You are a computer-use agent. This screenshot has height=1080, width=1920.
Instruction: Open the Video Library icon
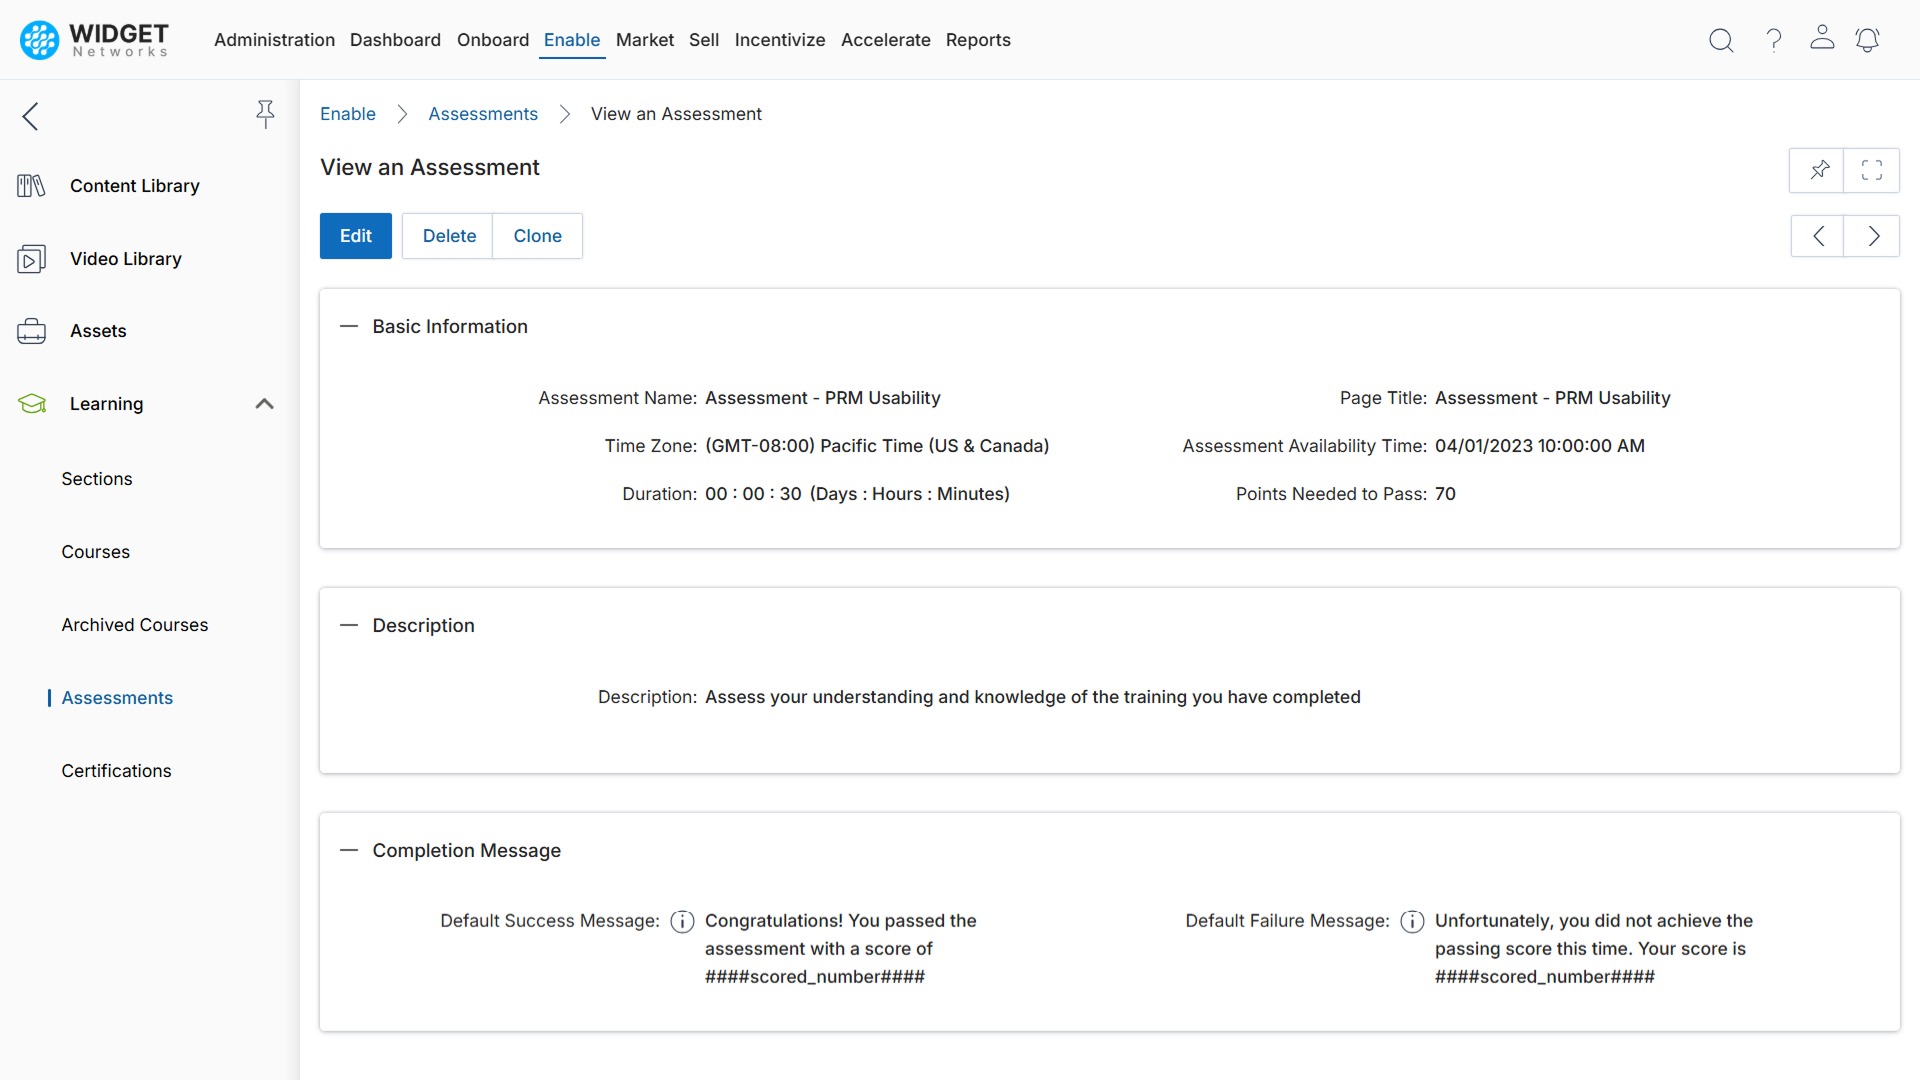pyautogui.click(x=30, y=258)
